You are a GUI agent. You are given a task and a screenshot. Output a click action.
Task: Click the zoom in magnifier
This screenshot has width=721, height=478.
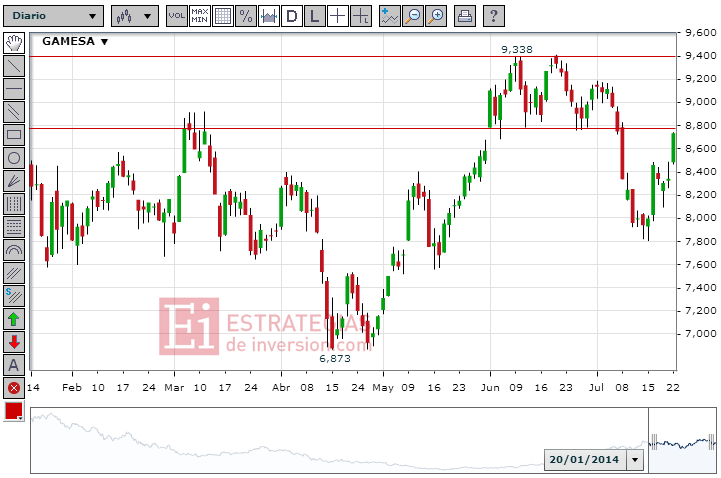(436, 16)
